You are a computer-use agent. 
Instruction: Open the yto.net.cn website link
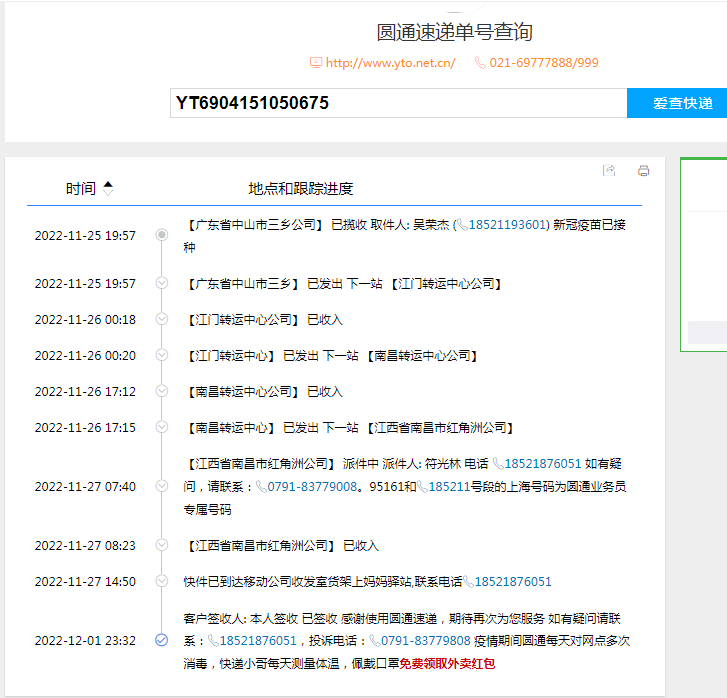(x=390, y=63)
